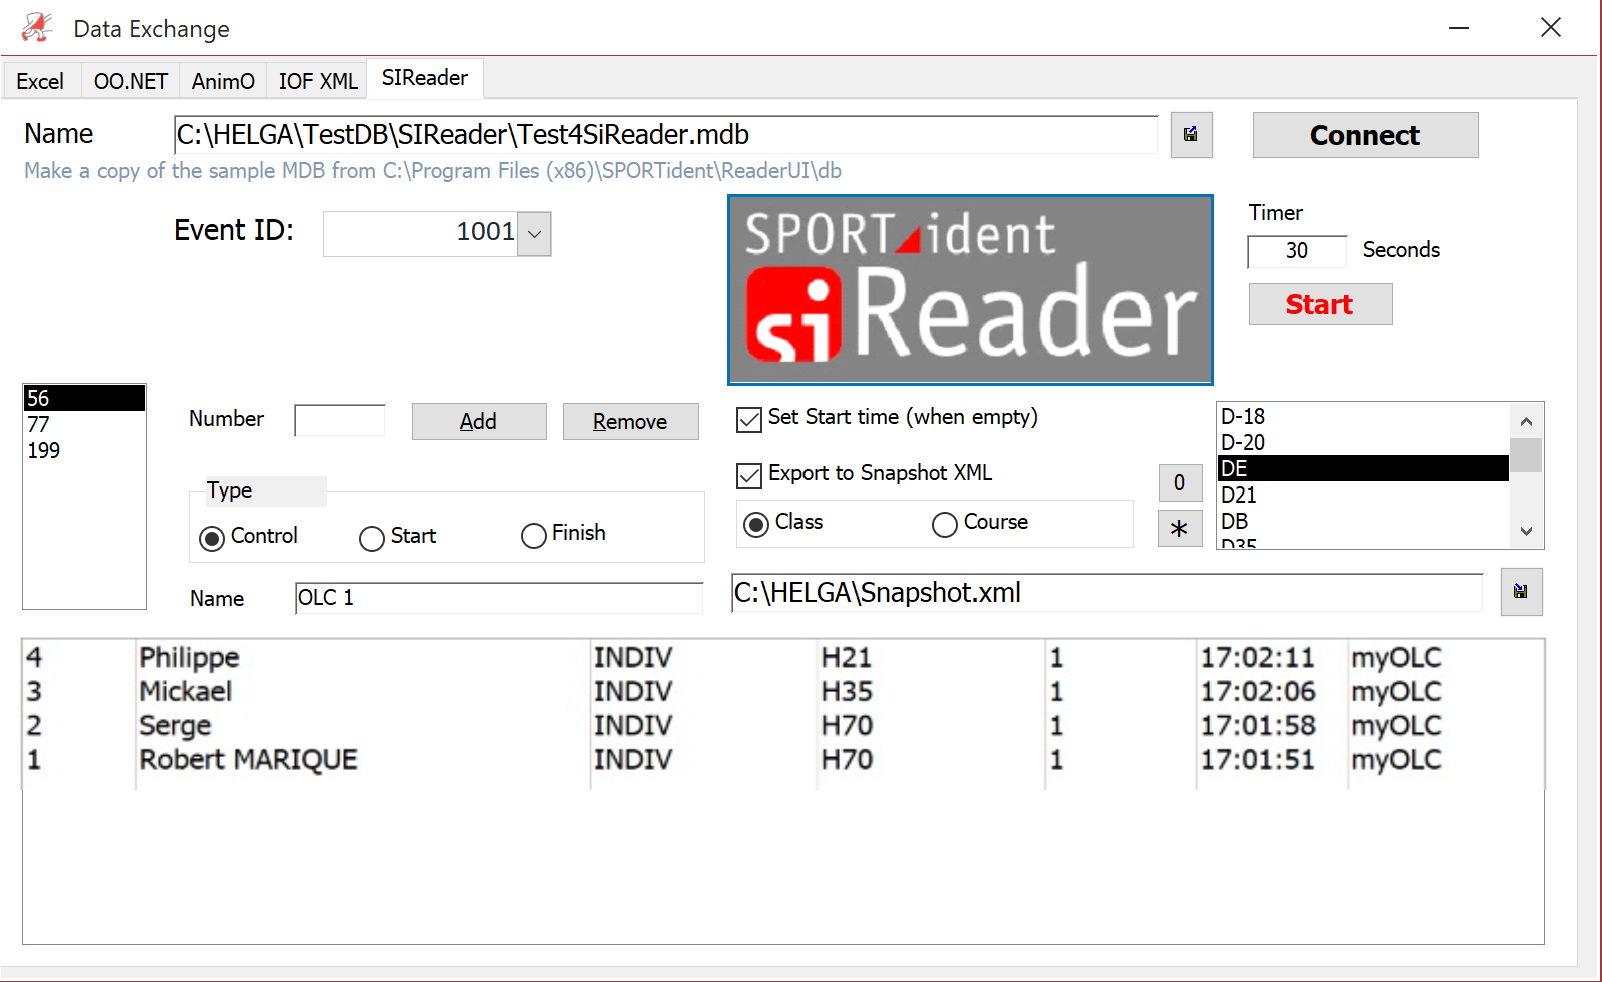1602x982 pixels.
Task: Click the Number input field
Action: coord(340,420)
